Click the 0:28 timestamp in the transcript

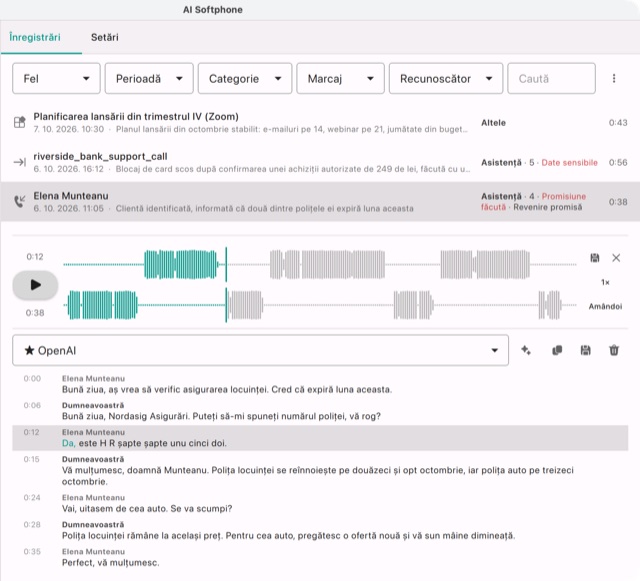click(x=32, y=525)
